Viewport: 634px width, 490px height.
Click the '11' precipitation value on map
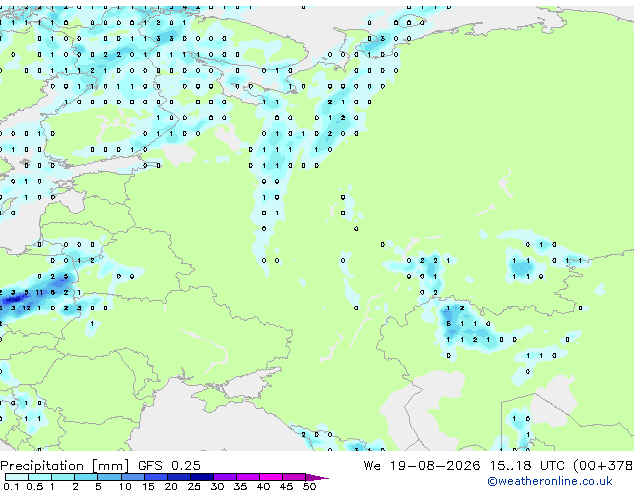tap(39, 292)
